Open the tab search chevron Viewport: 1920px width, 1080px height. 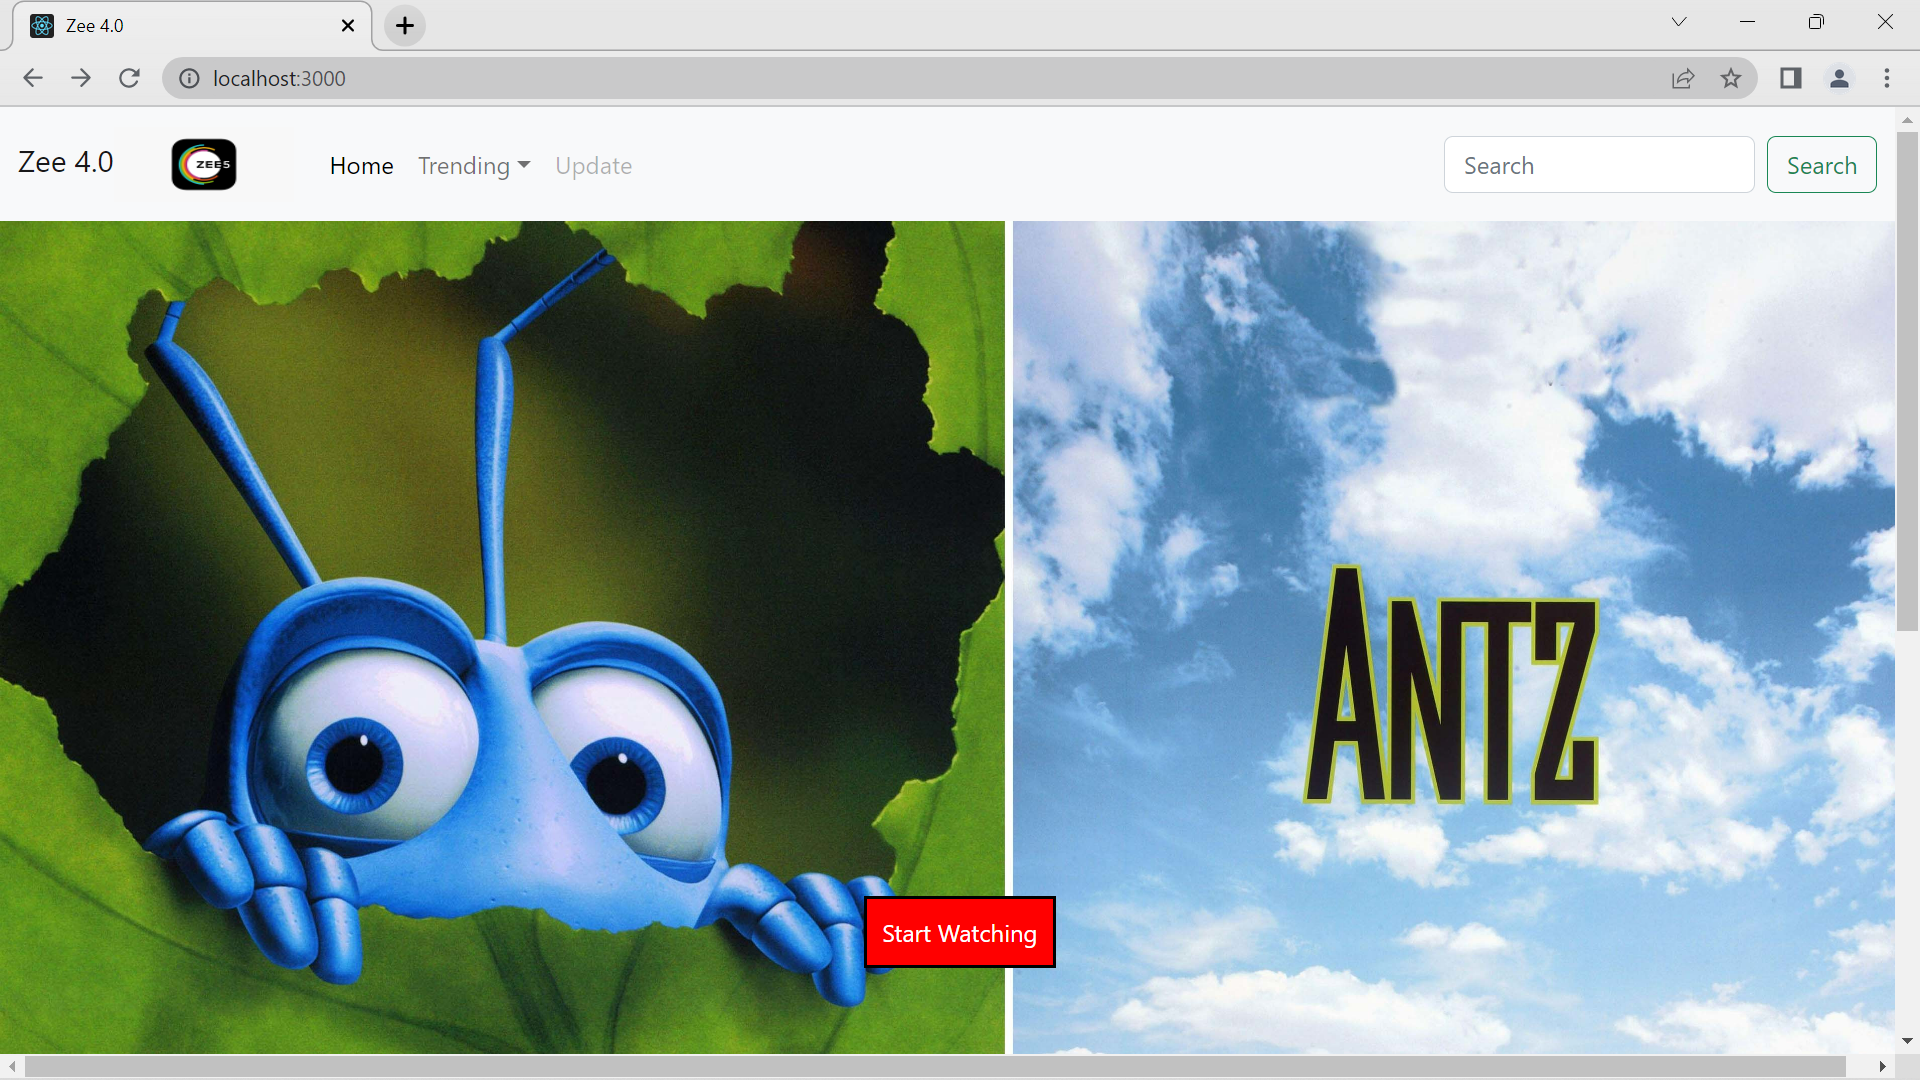pyautogui.click(x=1679, y=22)
